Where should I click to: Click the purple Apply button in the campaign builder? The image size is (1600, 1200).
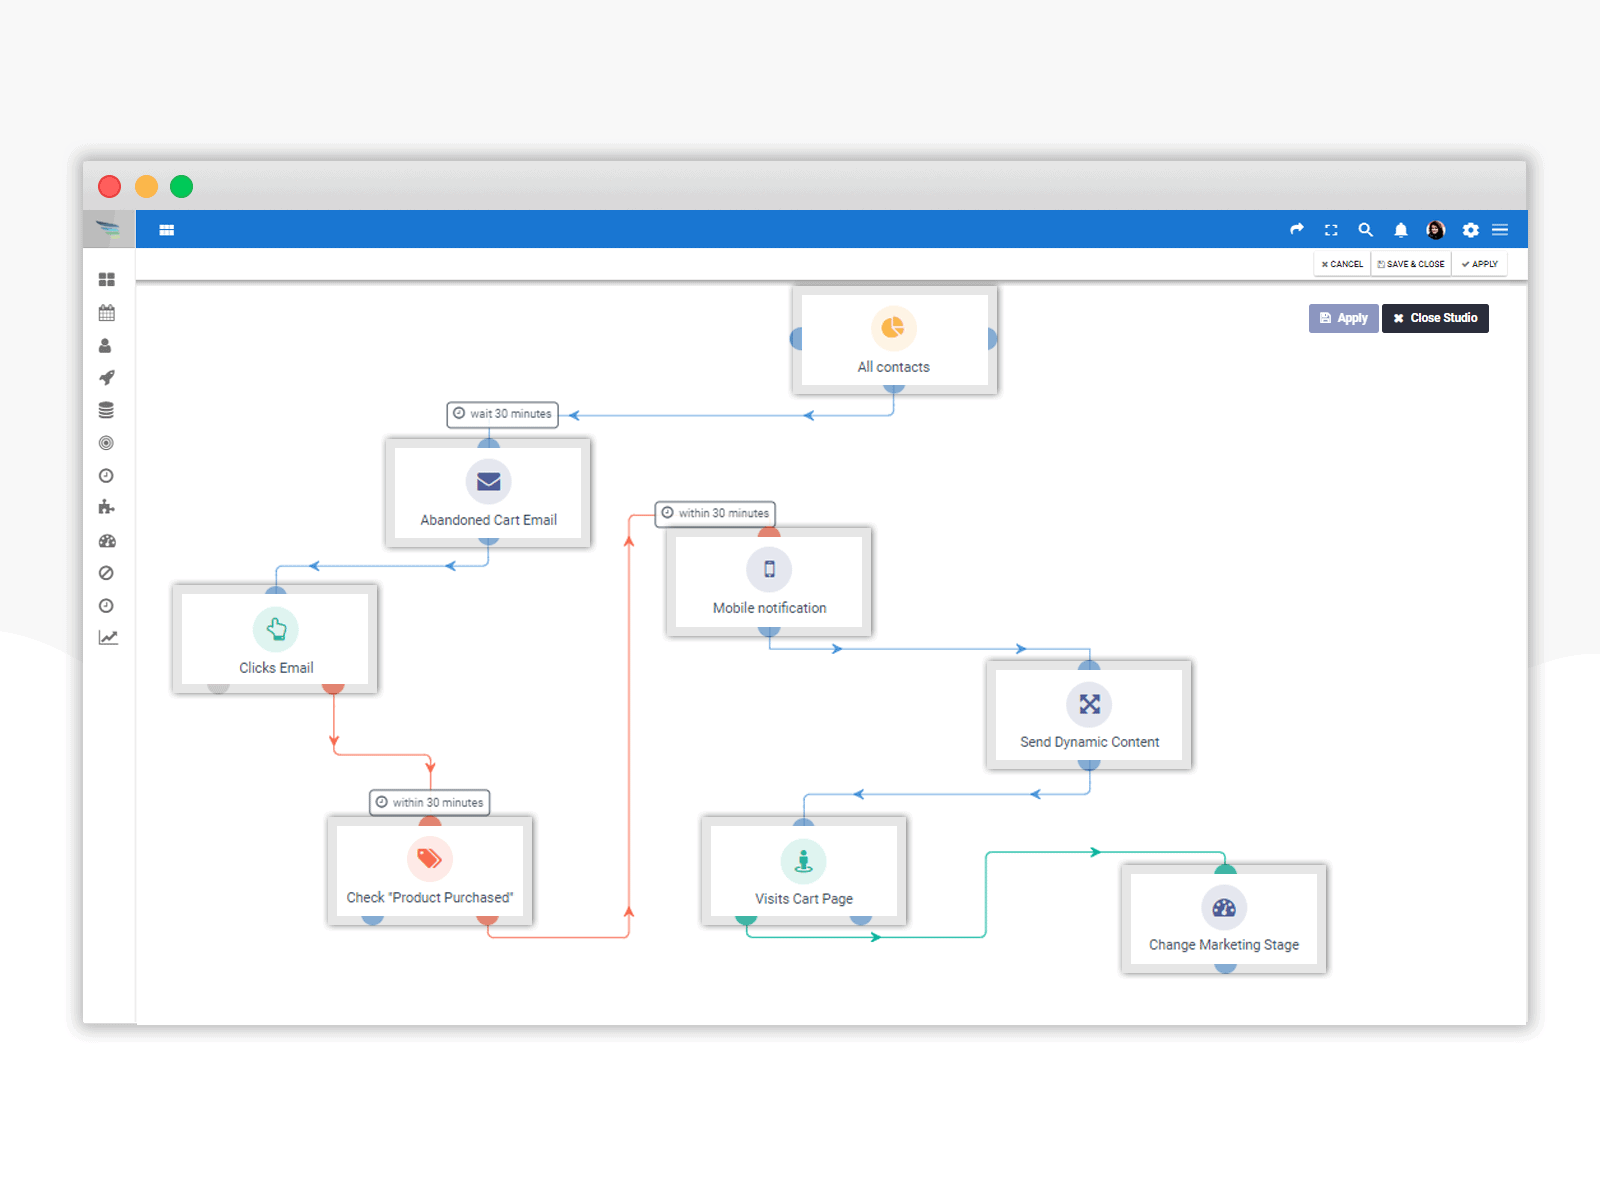(1343, 318)
